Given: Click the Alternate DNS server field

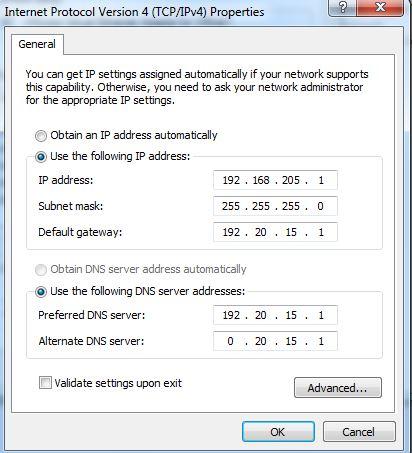Looking at the screenshot, I should pyautogui.click(x=275, y=341).
